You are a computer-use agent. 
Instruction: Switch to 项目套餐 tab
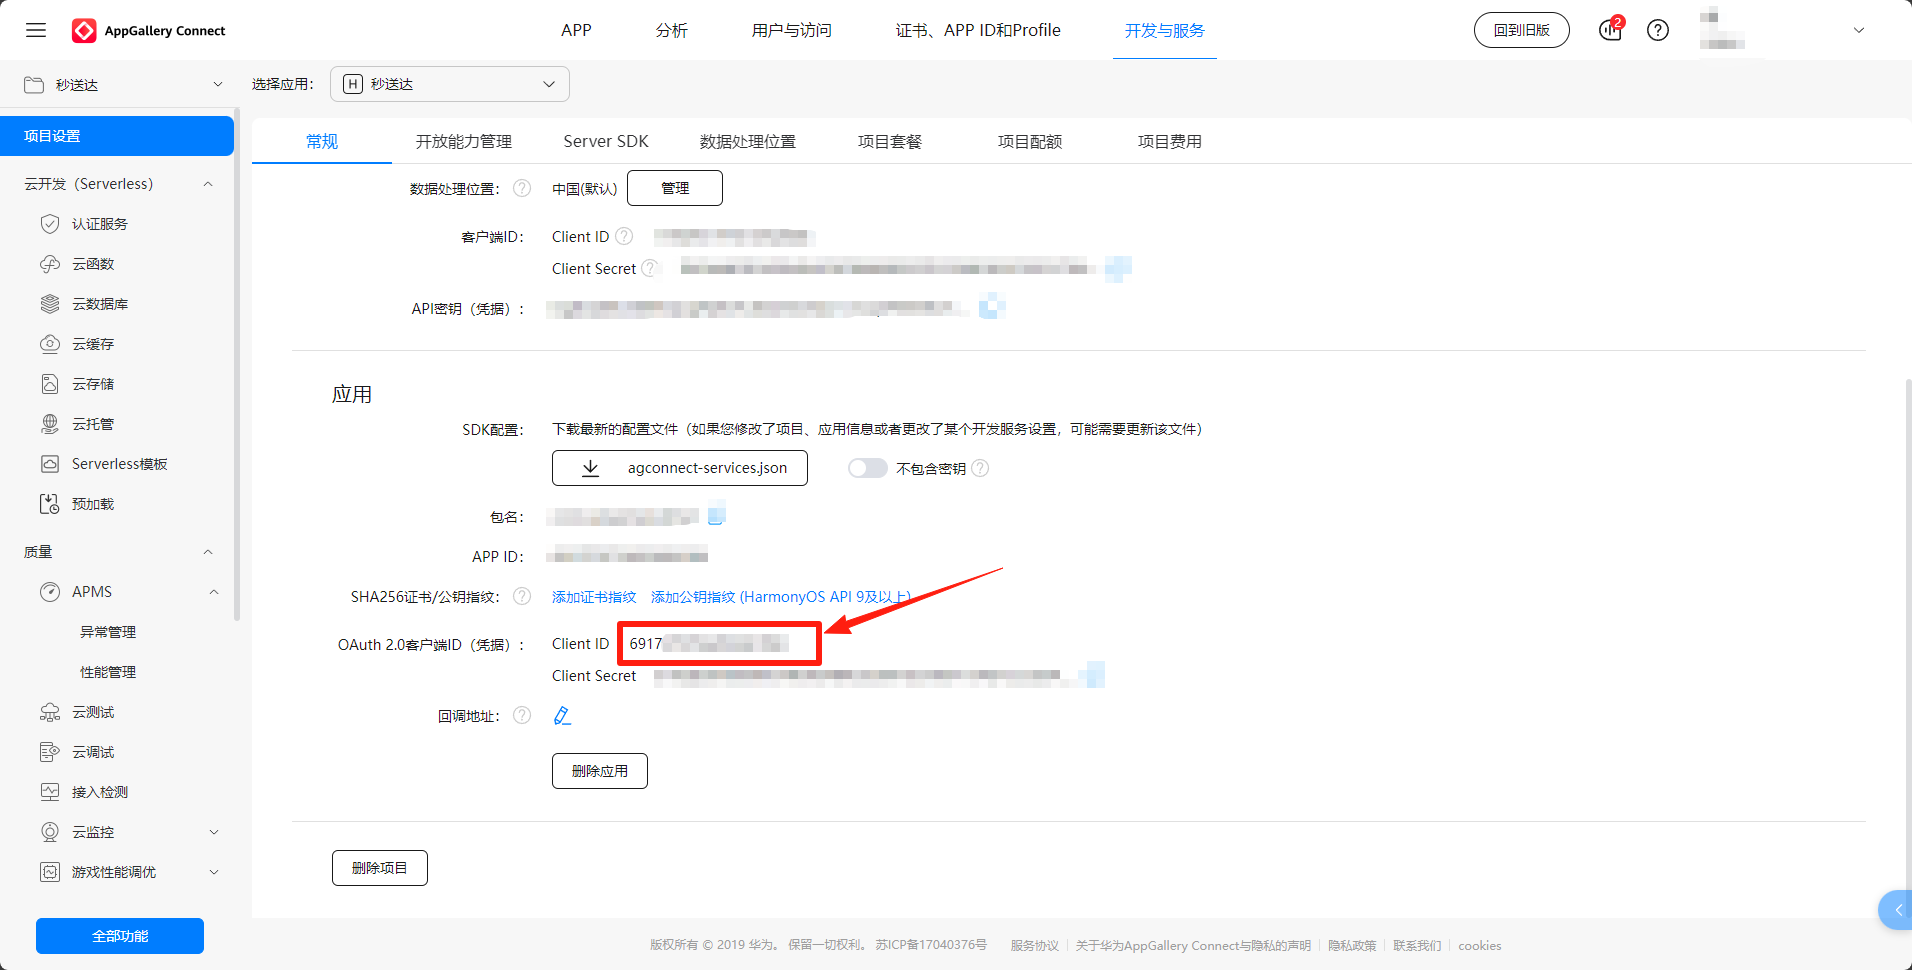[890, 141]
